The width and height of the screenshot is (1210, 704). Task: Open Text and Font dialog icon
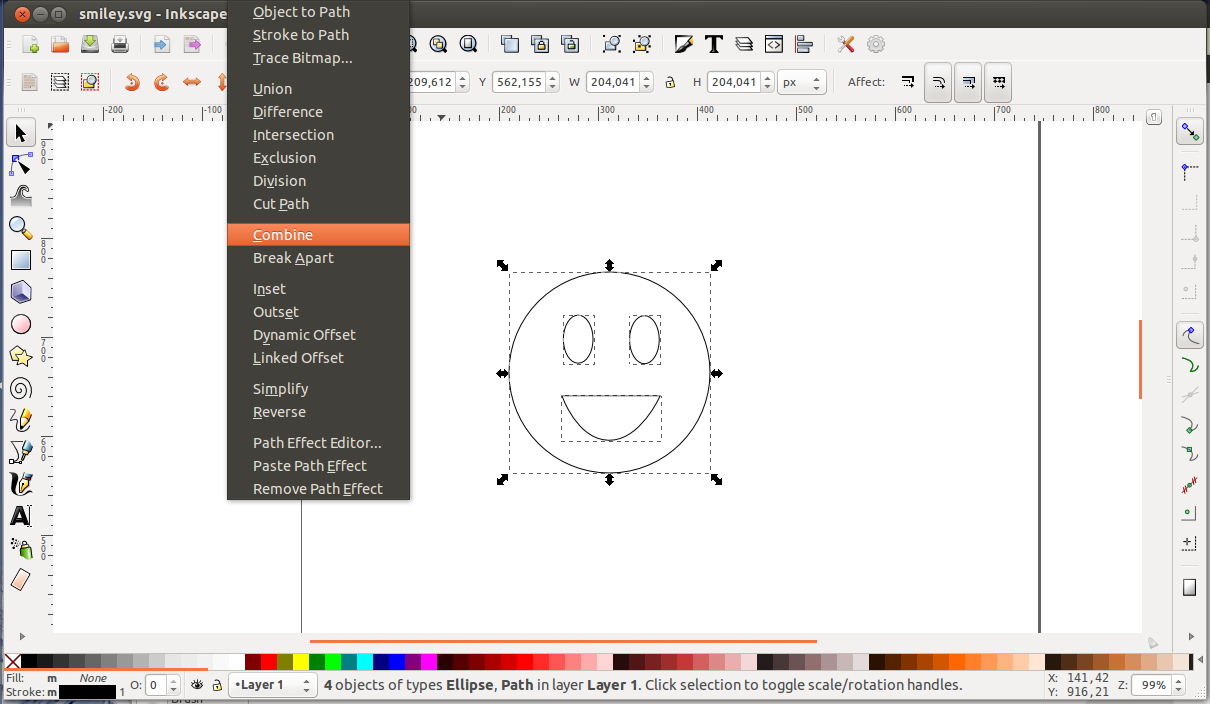[714, 44]
